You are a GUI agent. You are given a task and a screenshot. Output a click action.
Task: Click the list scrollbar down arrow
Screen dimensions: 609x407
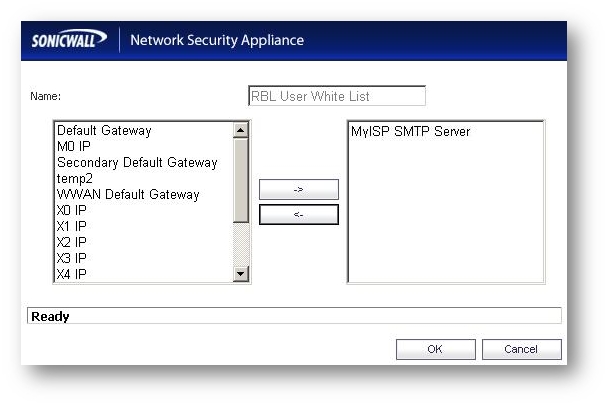coord(241,274)
